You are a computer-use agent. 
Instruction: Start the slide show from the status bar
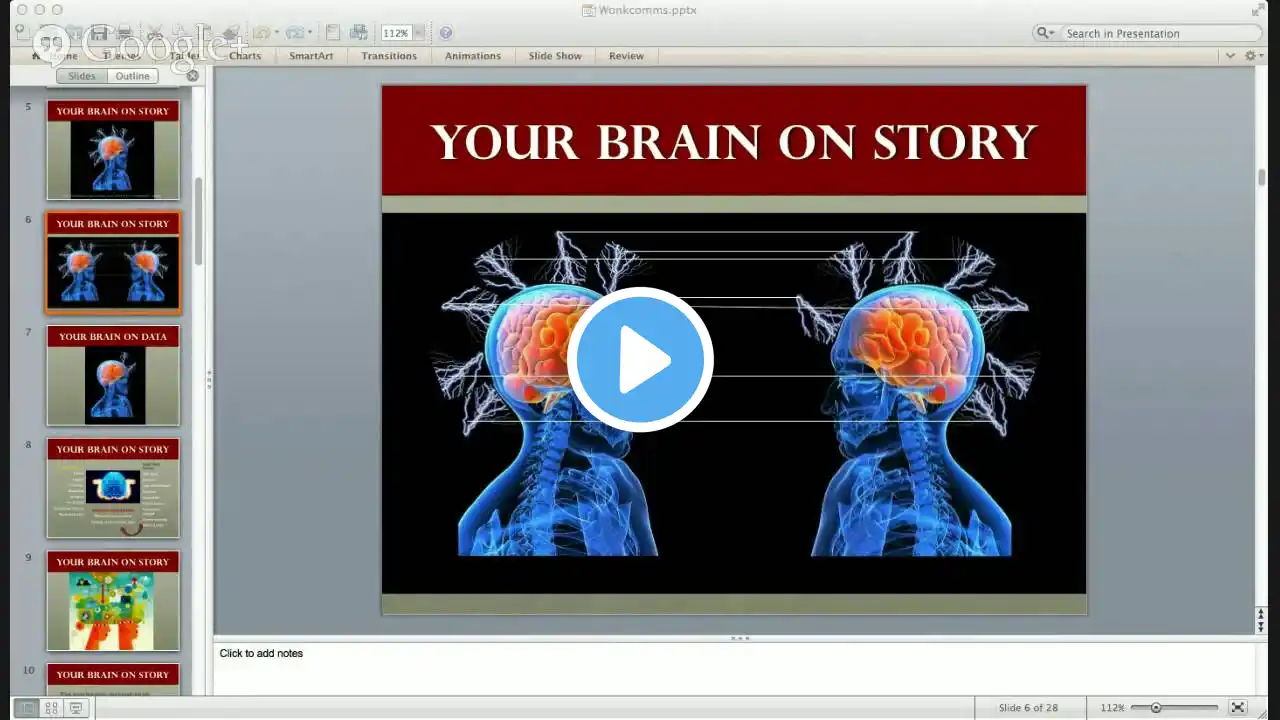(75, 708)
